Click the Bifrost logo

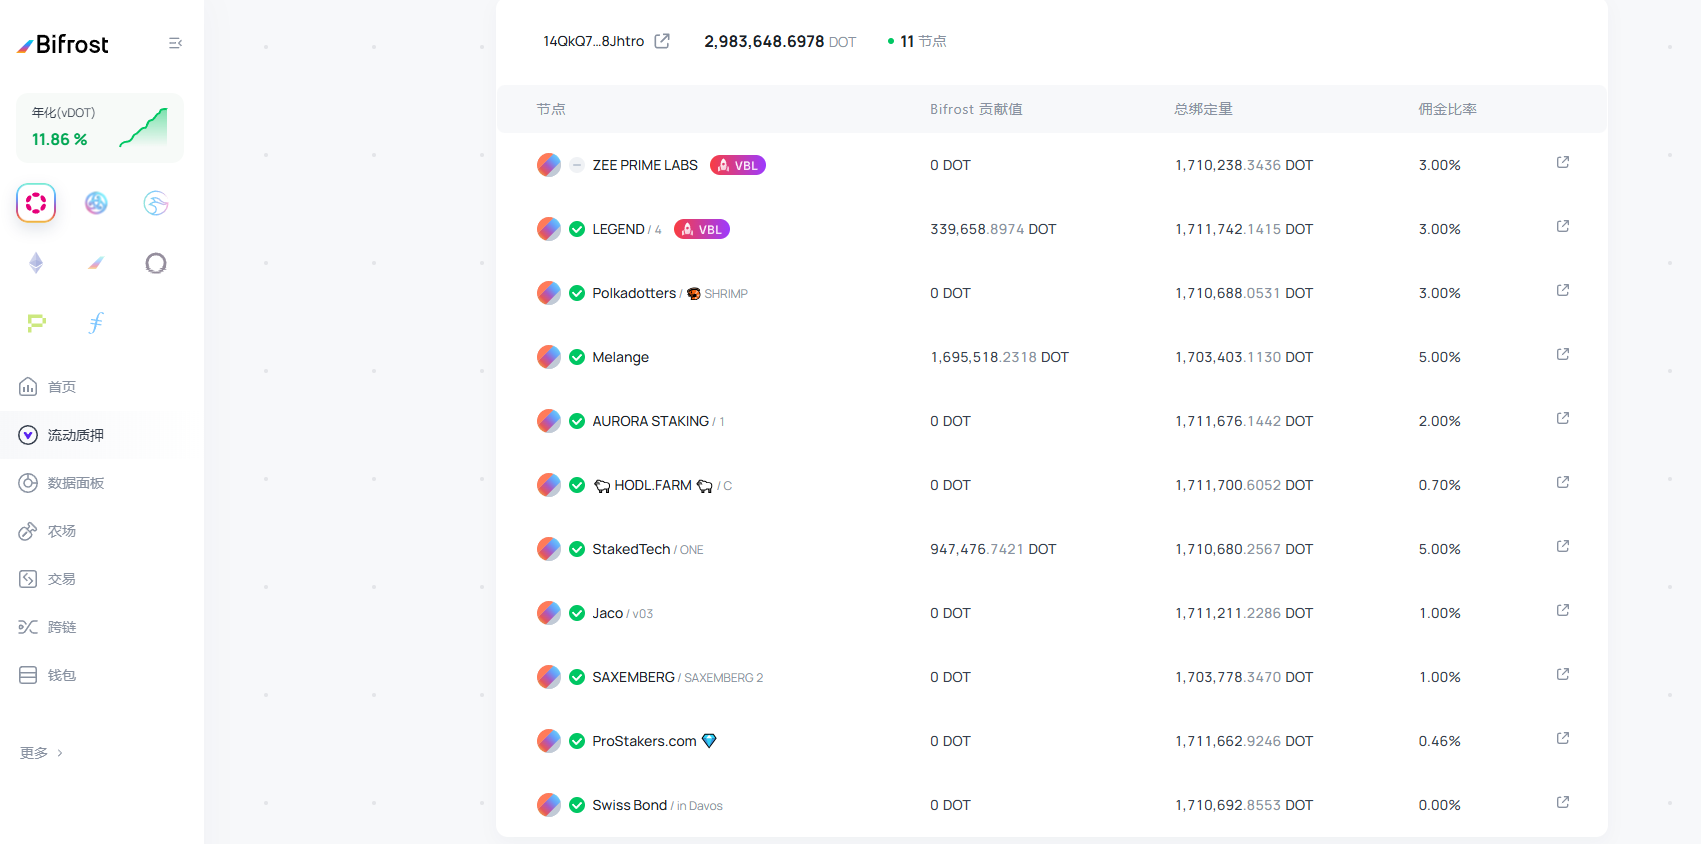coord(62,44)
